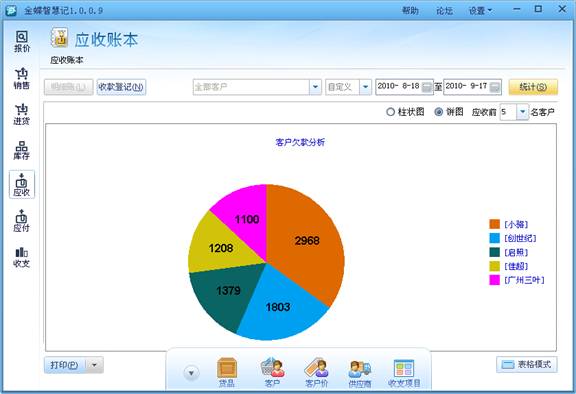Open the 收支项目 items shortcut
Viewport: 576px width, 394px height.
[404, 372]
